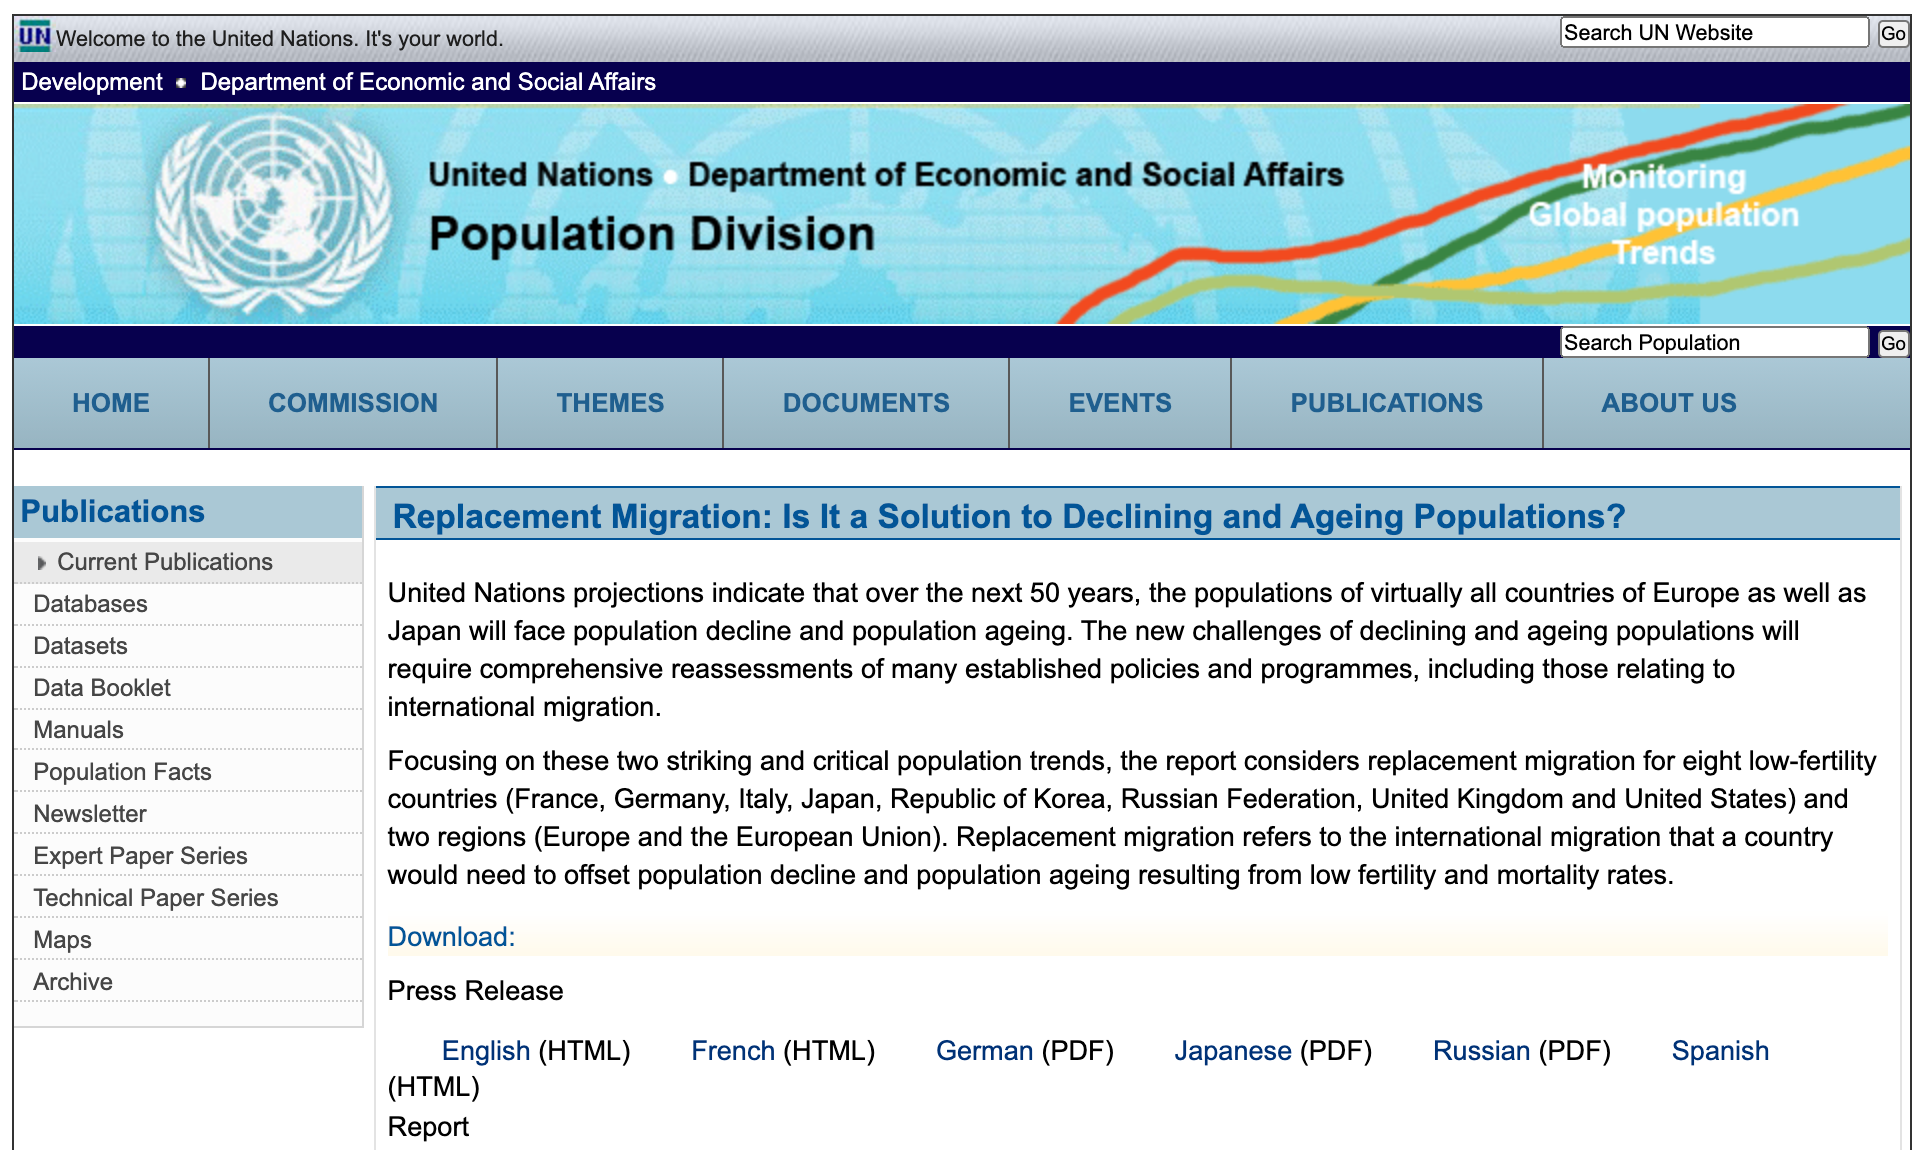Image resolution: width=1930 pixels, height=1150 pixels.
Task: Open the English press release link
Action: (x=485, y=1051)
